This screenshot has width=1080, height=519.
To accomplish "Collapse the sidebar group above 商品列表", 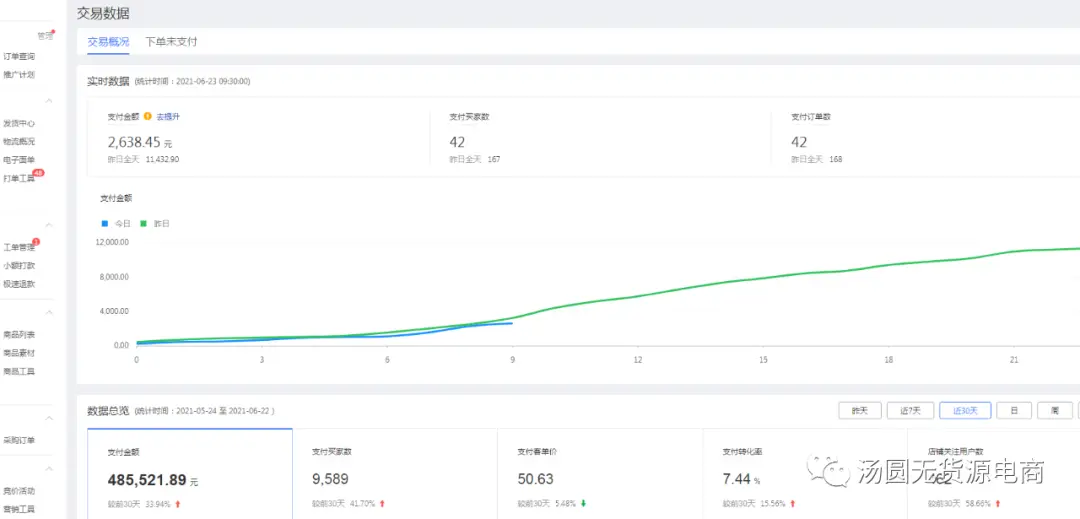I will (50, 313).
